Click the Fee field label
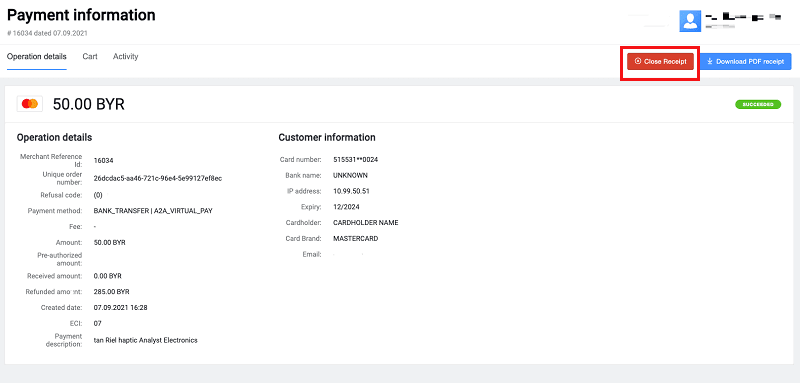Screen dimensions: 800x383 (77, 226)
